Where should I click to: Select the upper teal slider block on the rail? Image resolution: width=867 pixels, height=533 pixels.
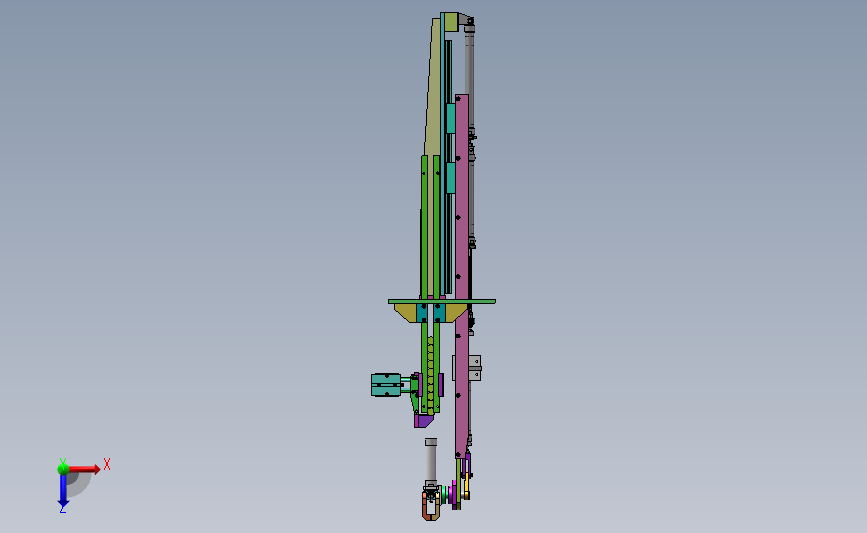[451, 118]
